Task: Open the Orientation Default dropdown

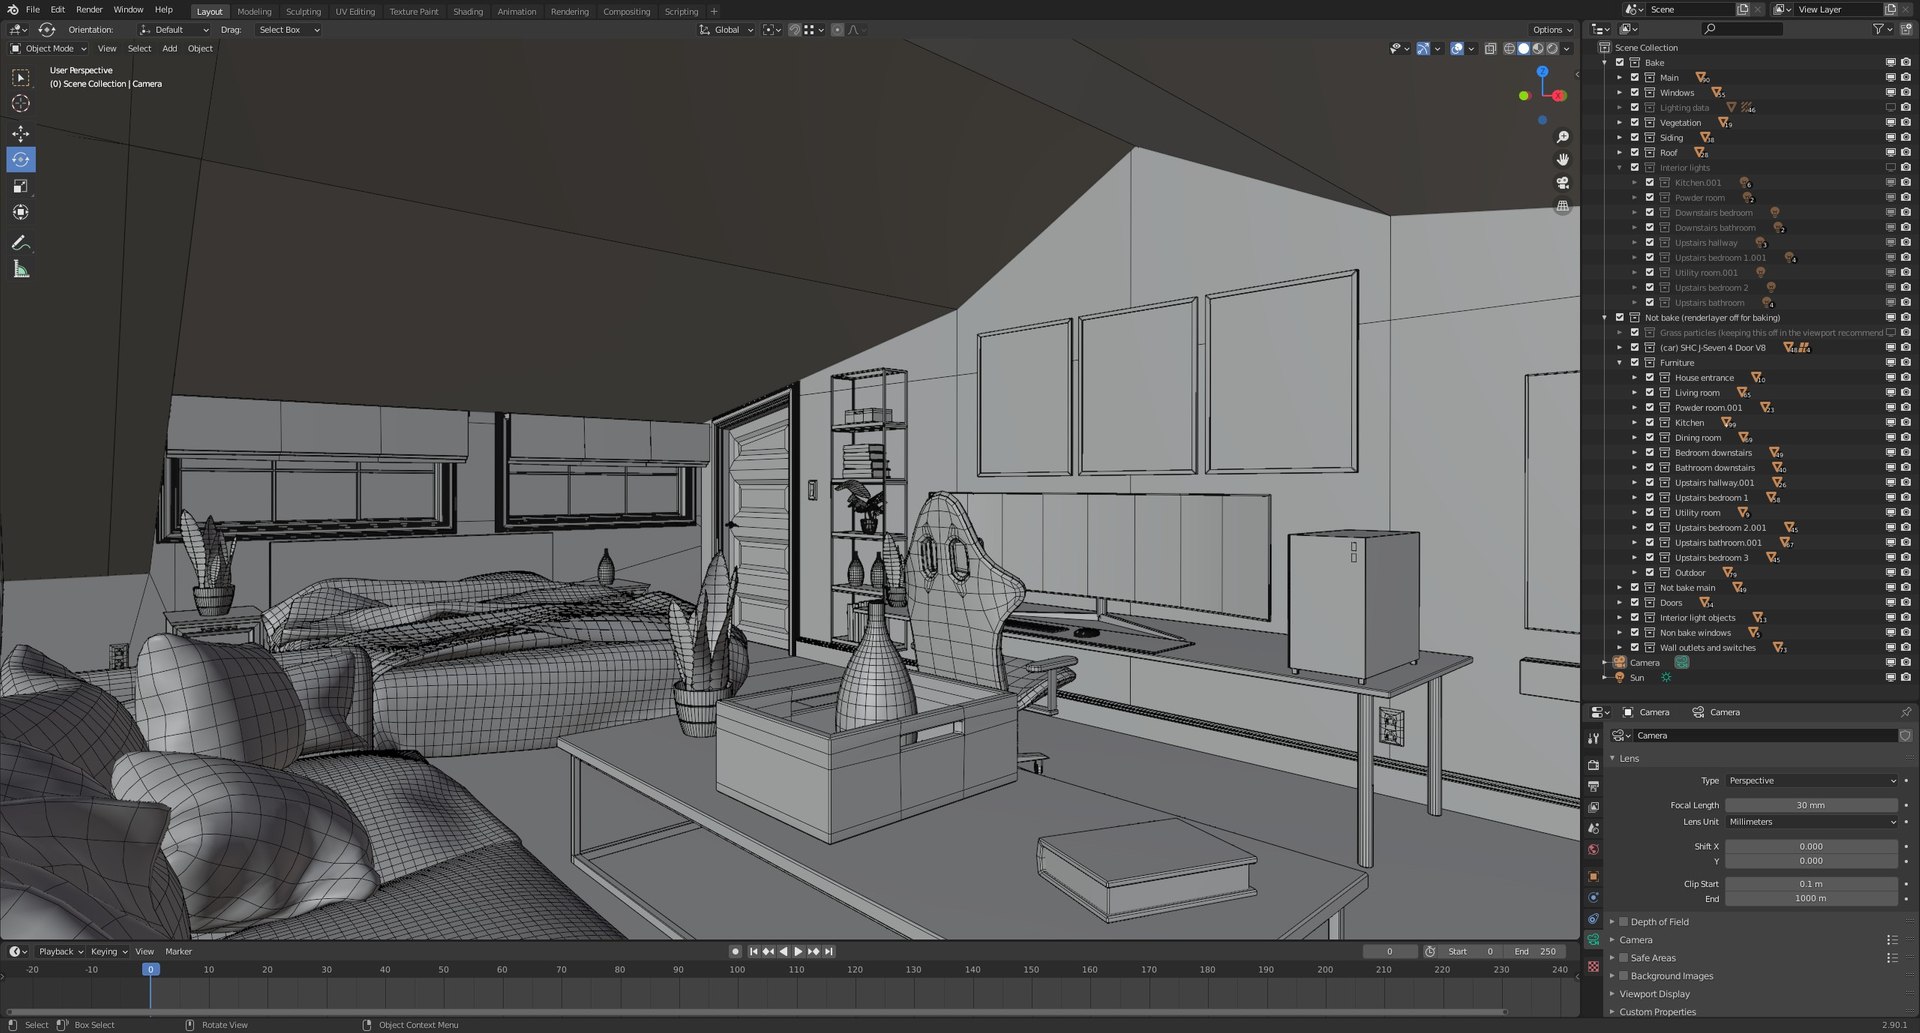Action: click(x=173, y=30)
